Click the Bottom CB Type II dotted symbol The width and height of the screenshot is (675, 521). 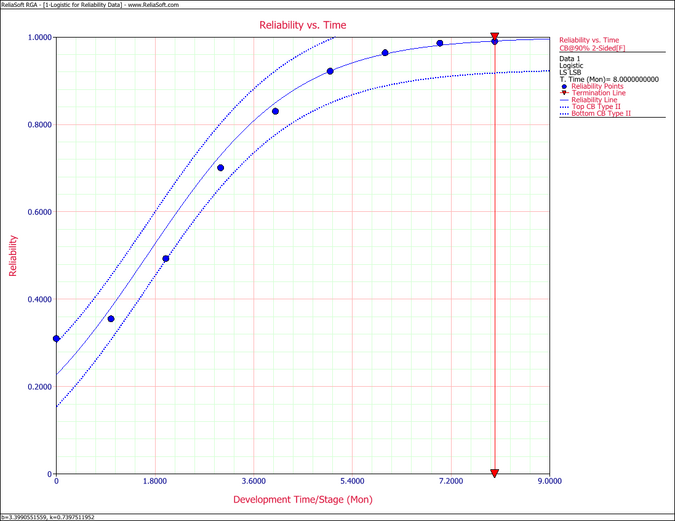coord(564,113)
